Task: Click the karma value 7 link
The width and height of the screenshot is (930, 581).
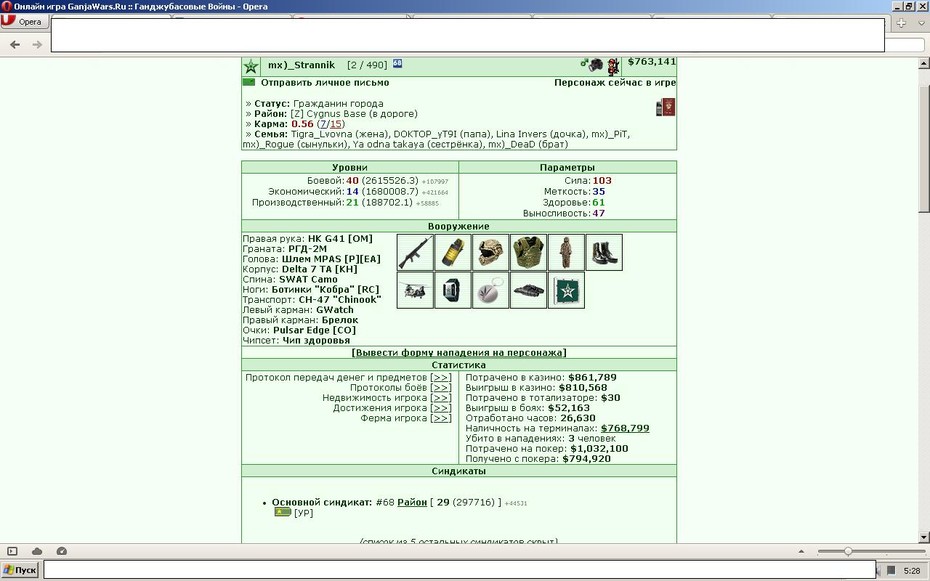Action: coord(323,124)
